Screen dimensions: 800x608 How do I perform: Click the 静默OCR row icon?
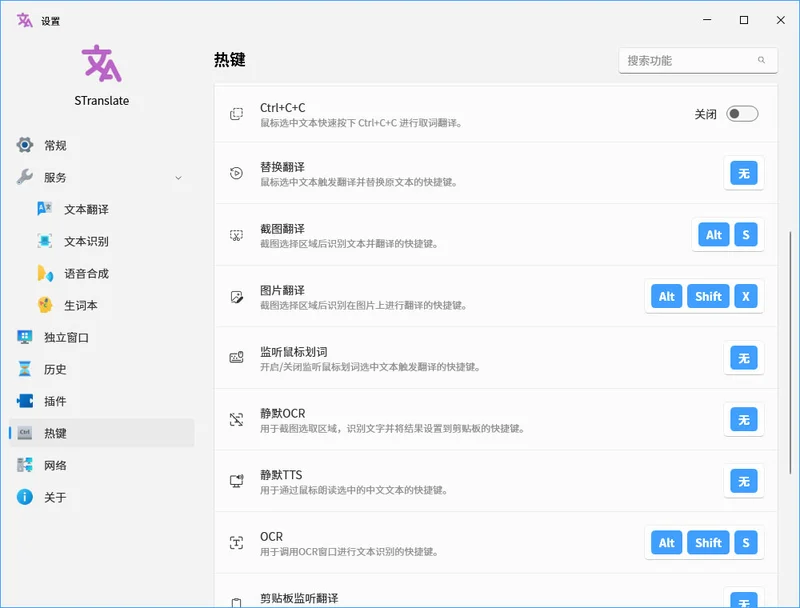tap(236, 420)
